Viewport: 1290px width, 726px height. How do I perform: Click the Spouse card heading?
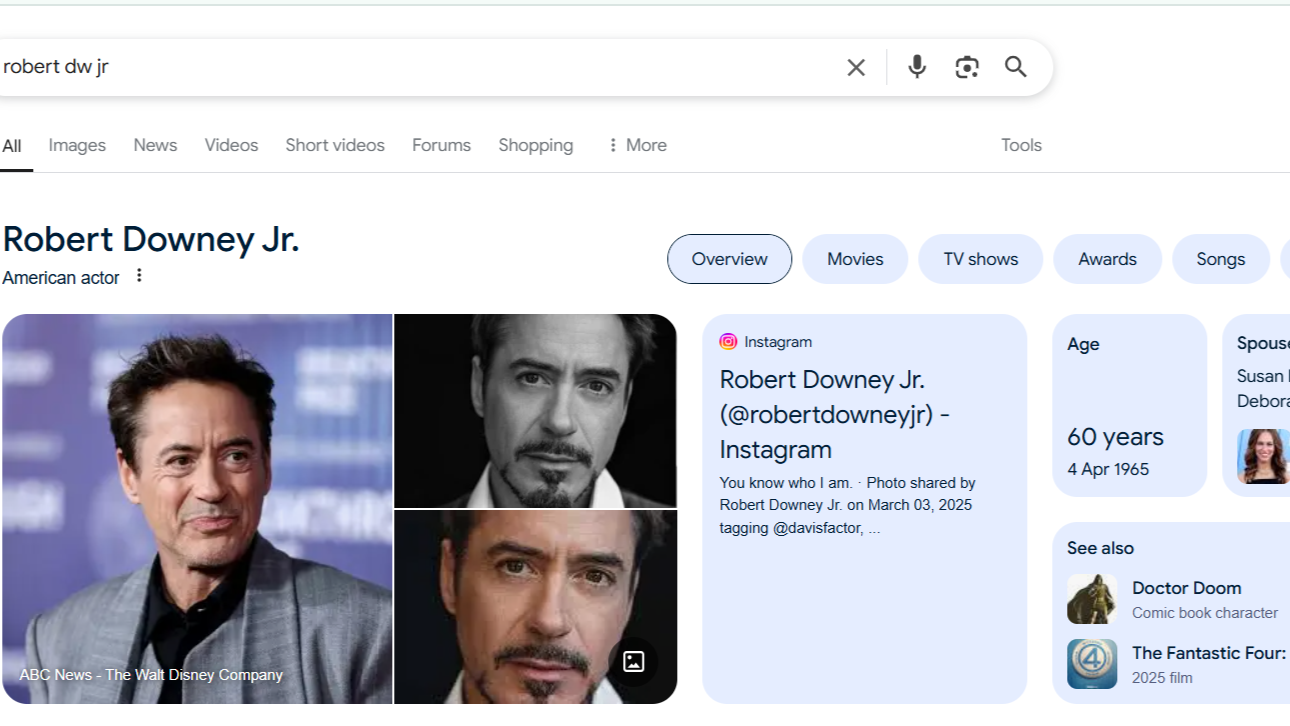coord(1263,343)
